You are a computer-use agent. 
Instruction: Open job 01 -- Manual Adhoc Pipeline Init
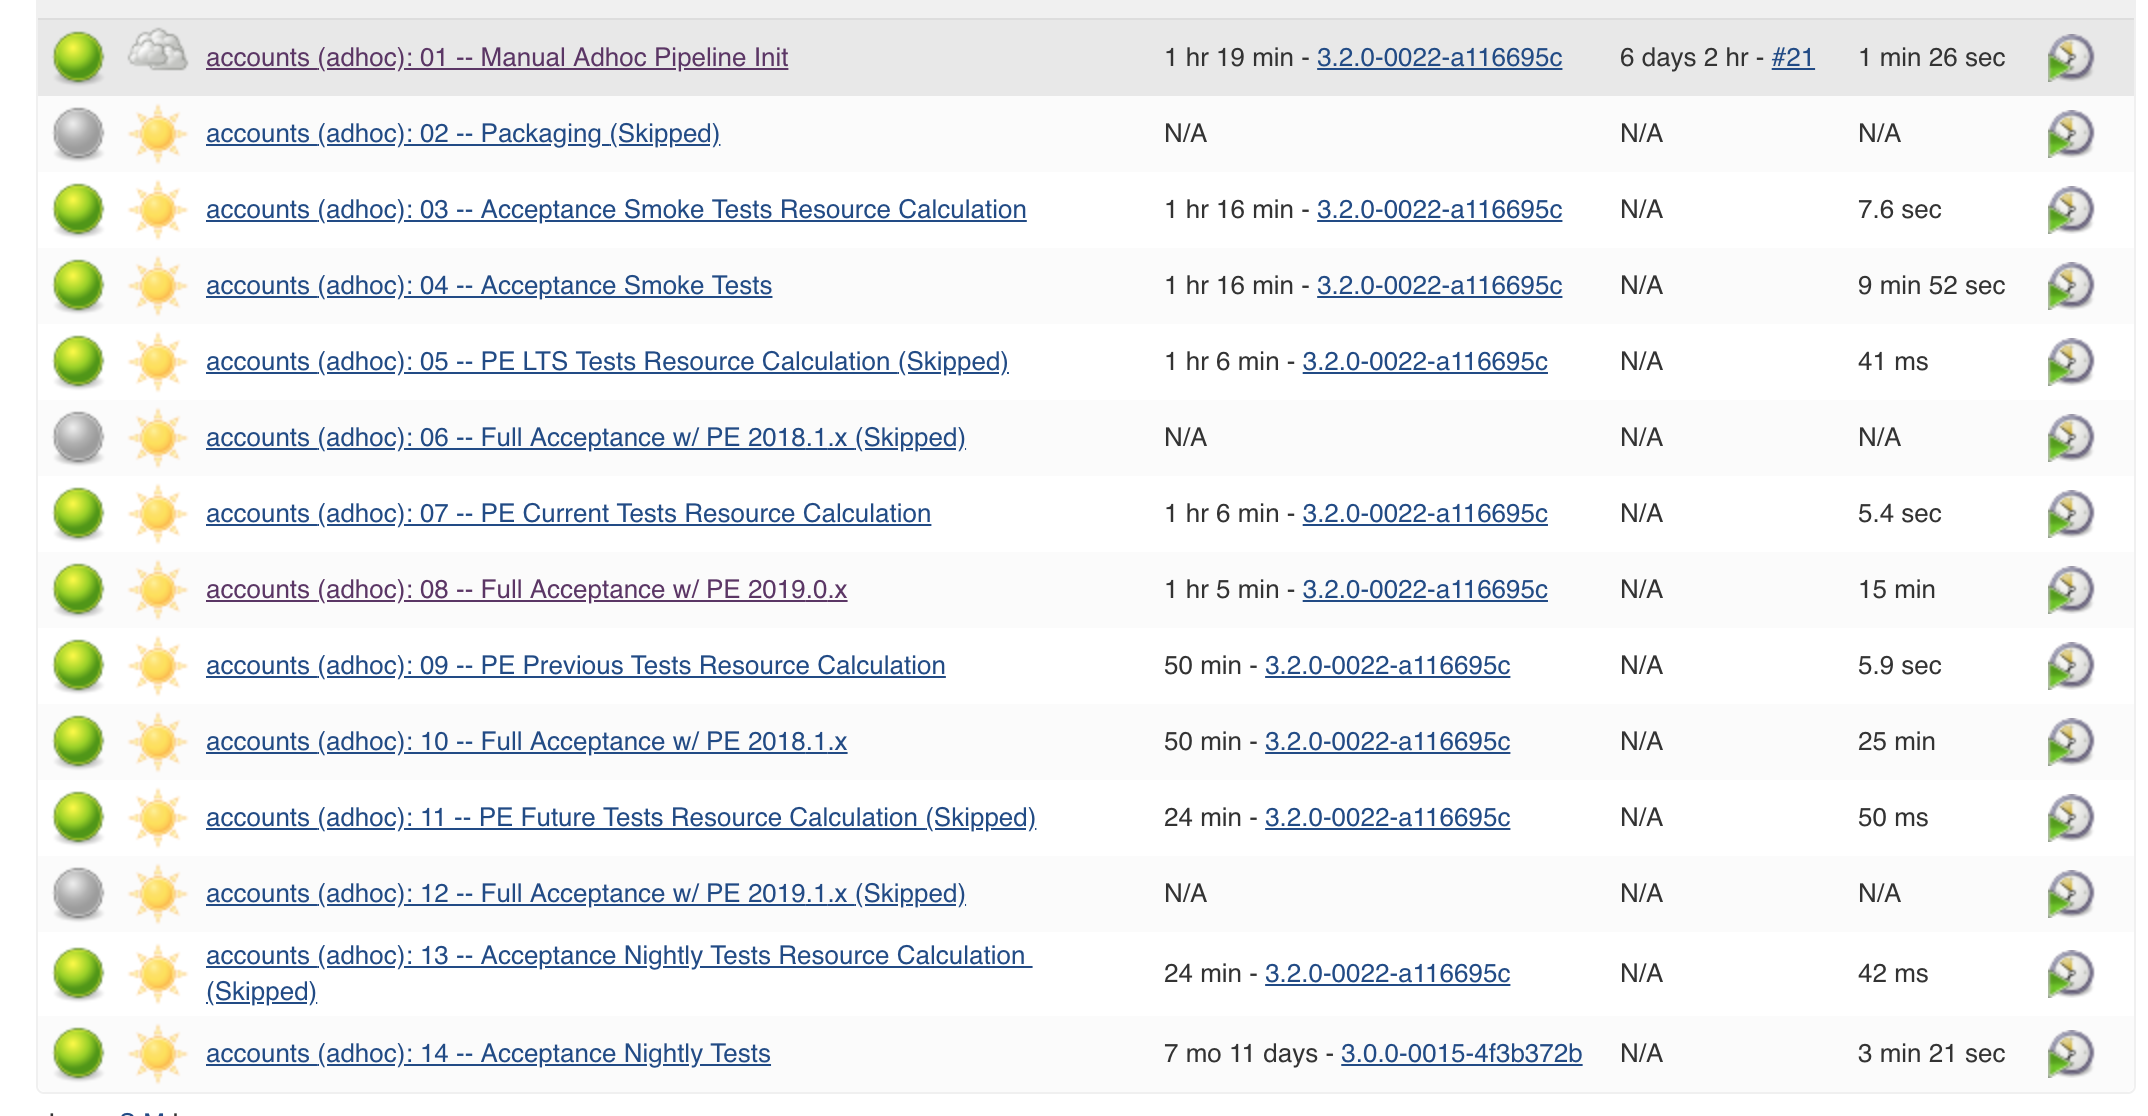496,58
